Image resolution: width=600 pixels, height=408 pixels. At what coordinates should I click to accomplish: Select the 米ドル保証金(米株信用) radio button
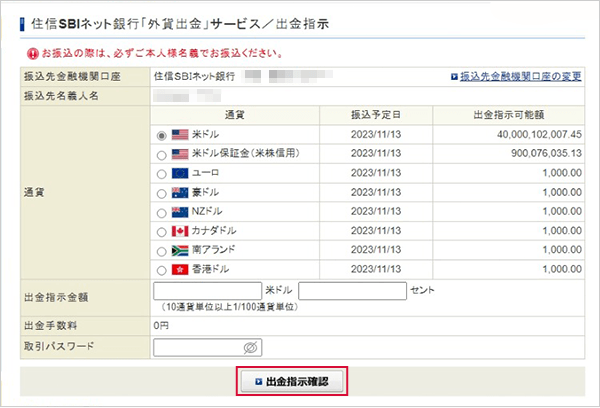pos(162,155)
